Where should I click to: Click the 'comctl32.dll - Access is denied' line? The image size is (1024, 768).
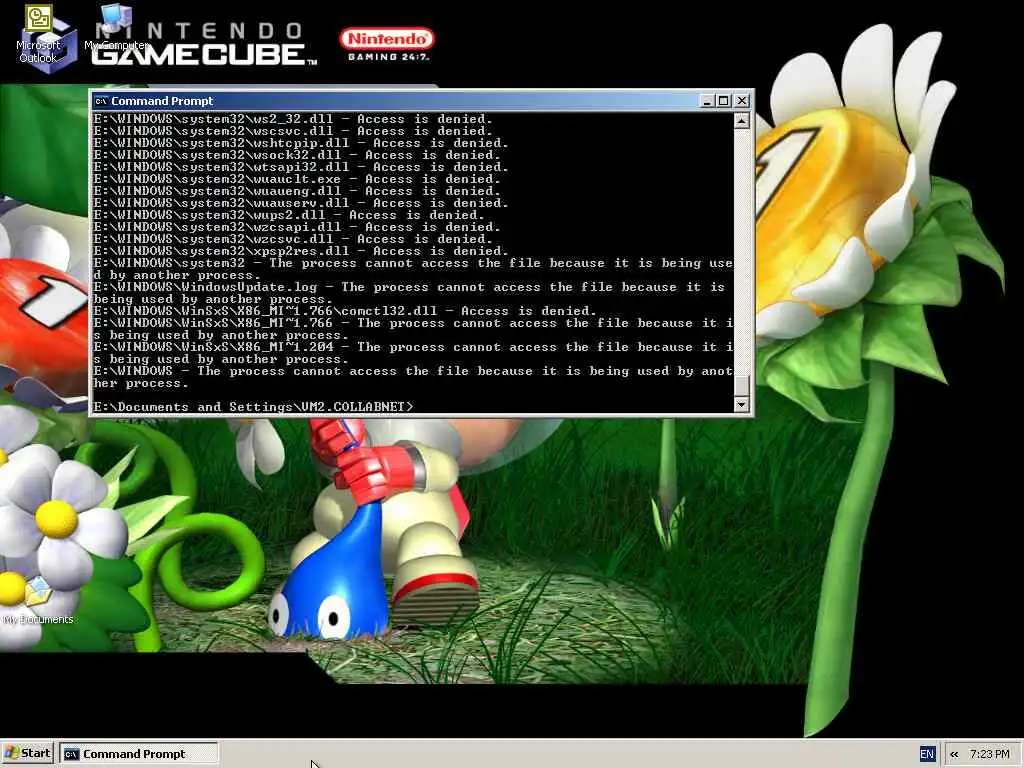[345, 311]
